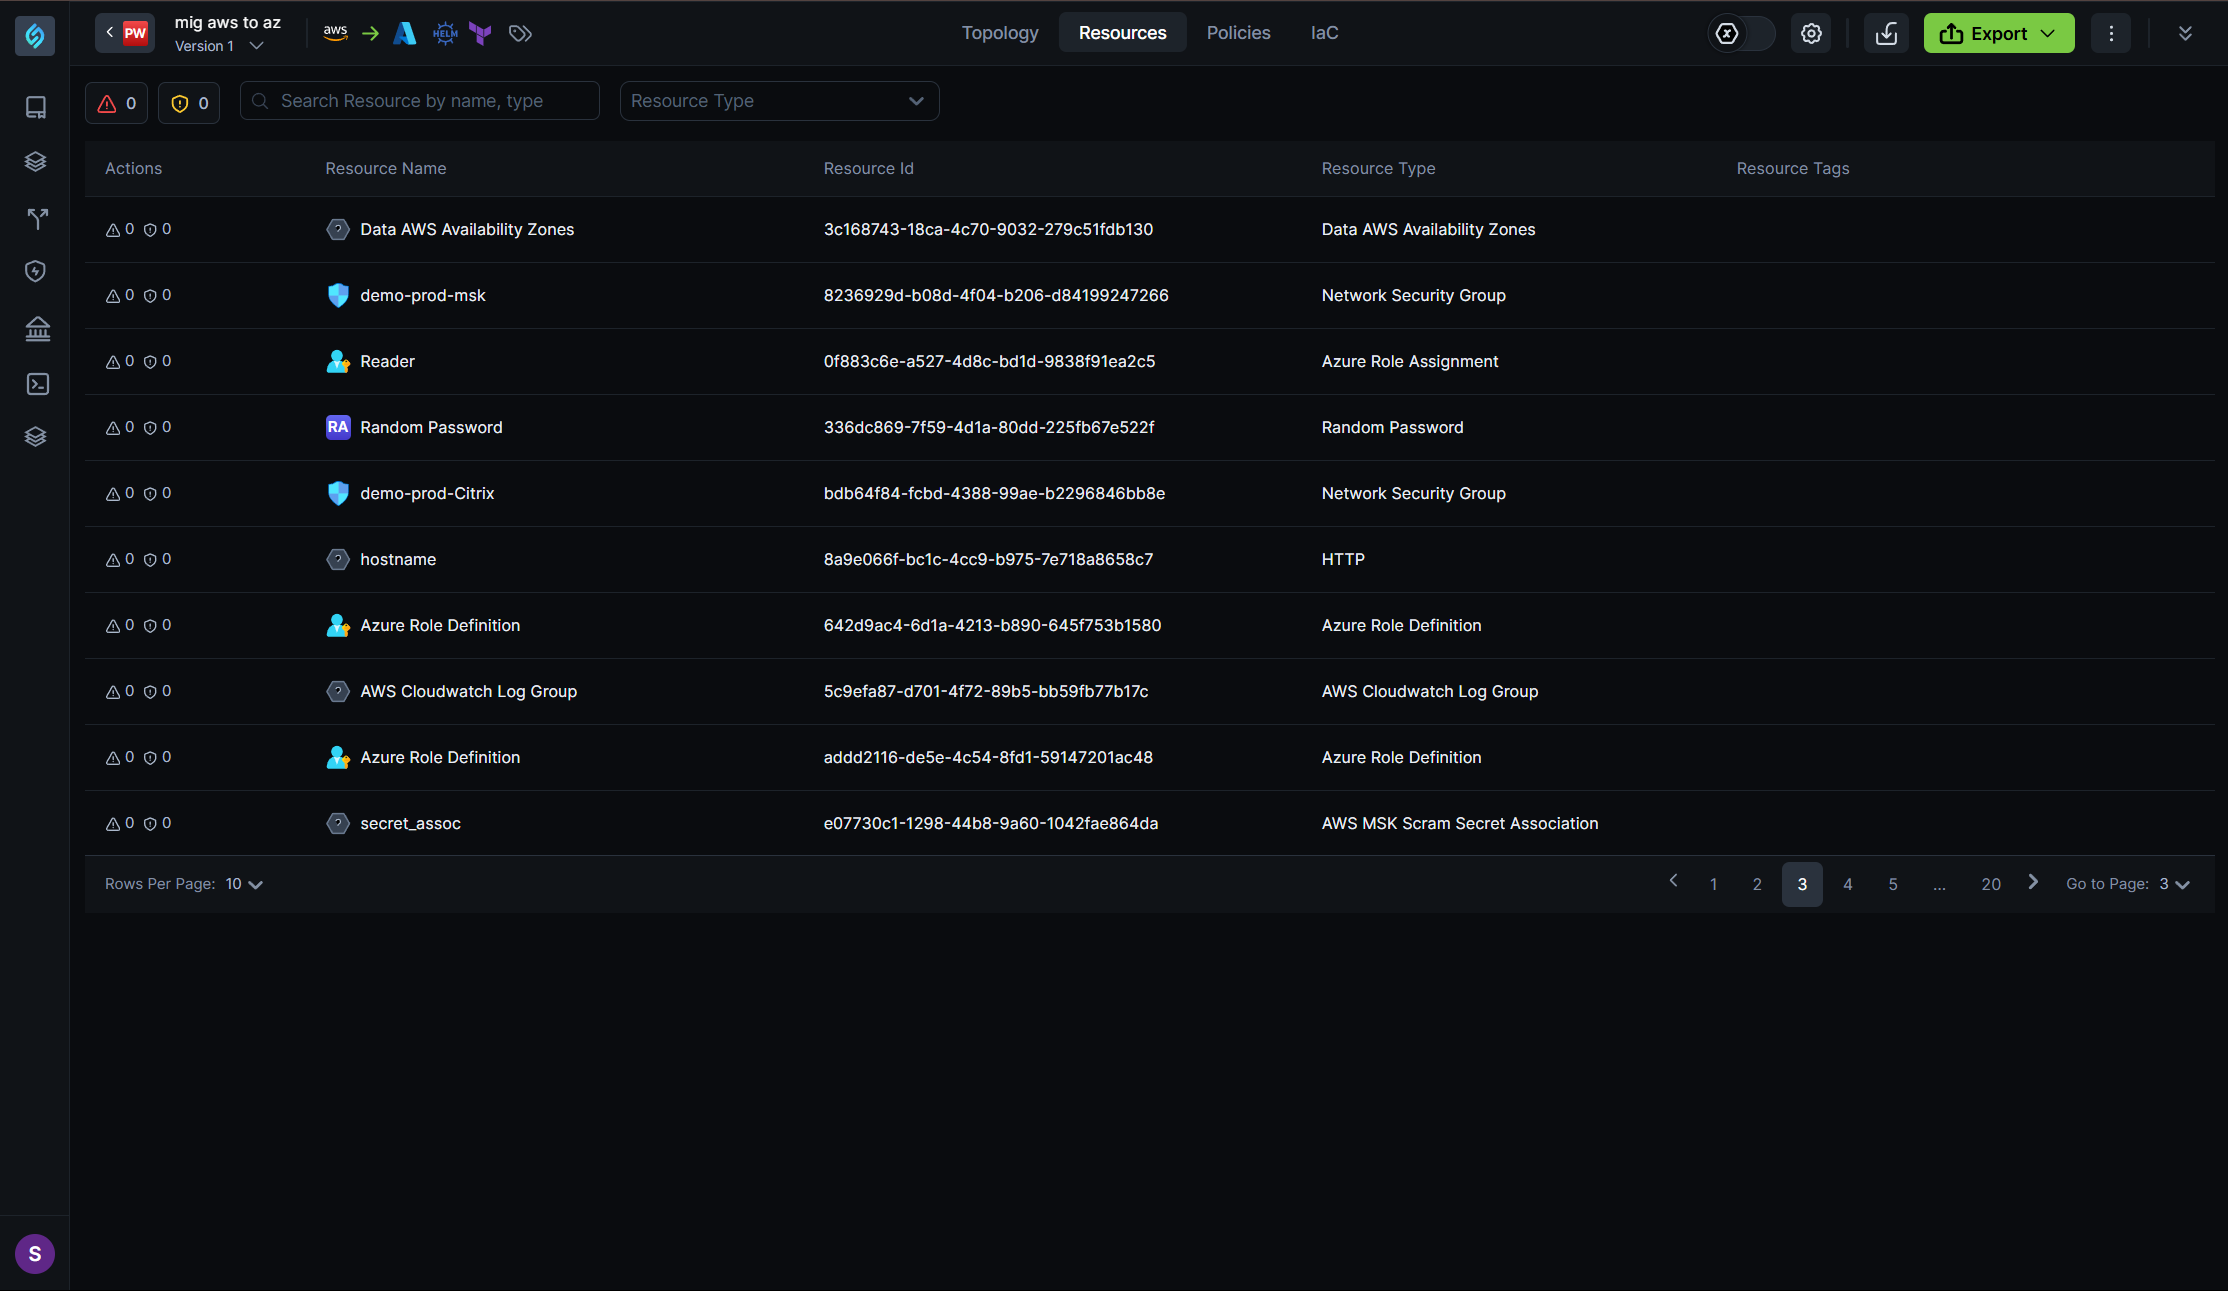Go to page 2
The image size is (2228, 1291).
point(1757,884)
